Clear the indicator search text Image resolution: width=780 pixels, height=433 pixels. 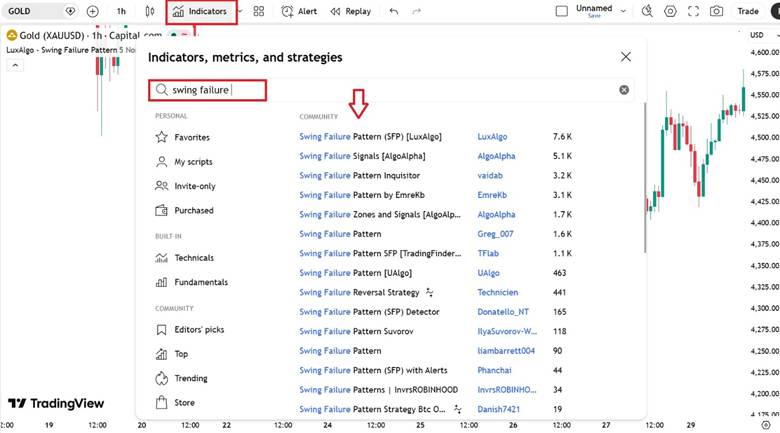tap(624, 90)
